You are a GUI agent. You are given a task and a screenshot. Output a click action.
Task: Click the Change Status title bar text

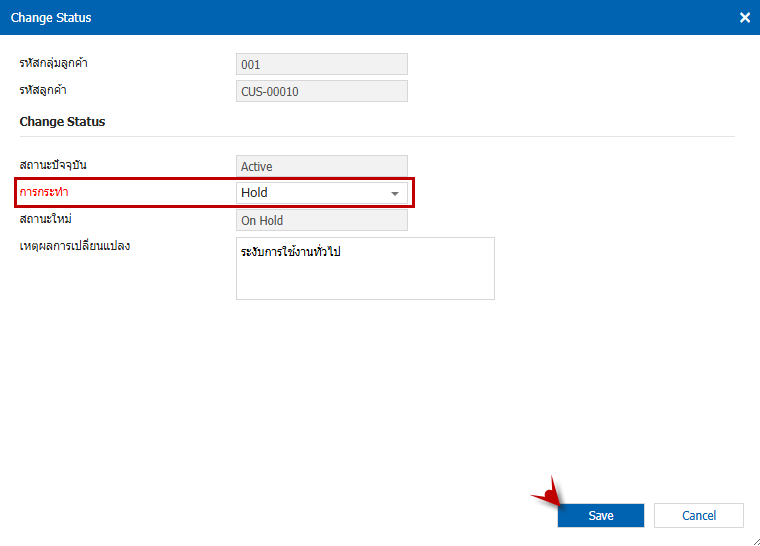point(51,18)
